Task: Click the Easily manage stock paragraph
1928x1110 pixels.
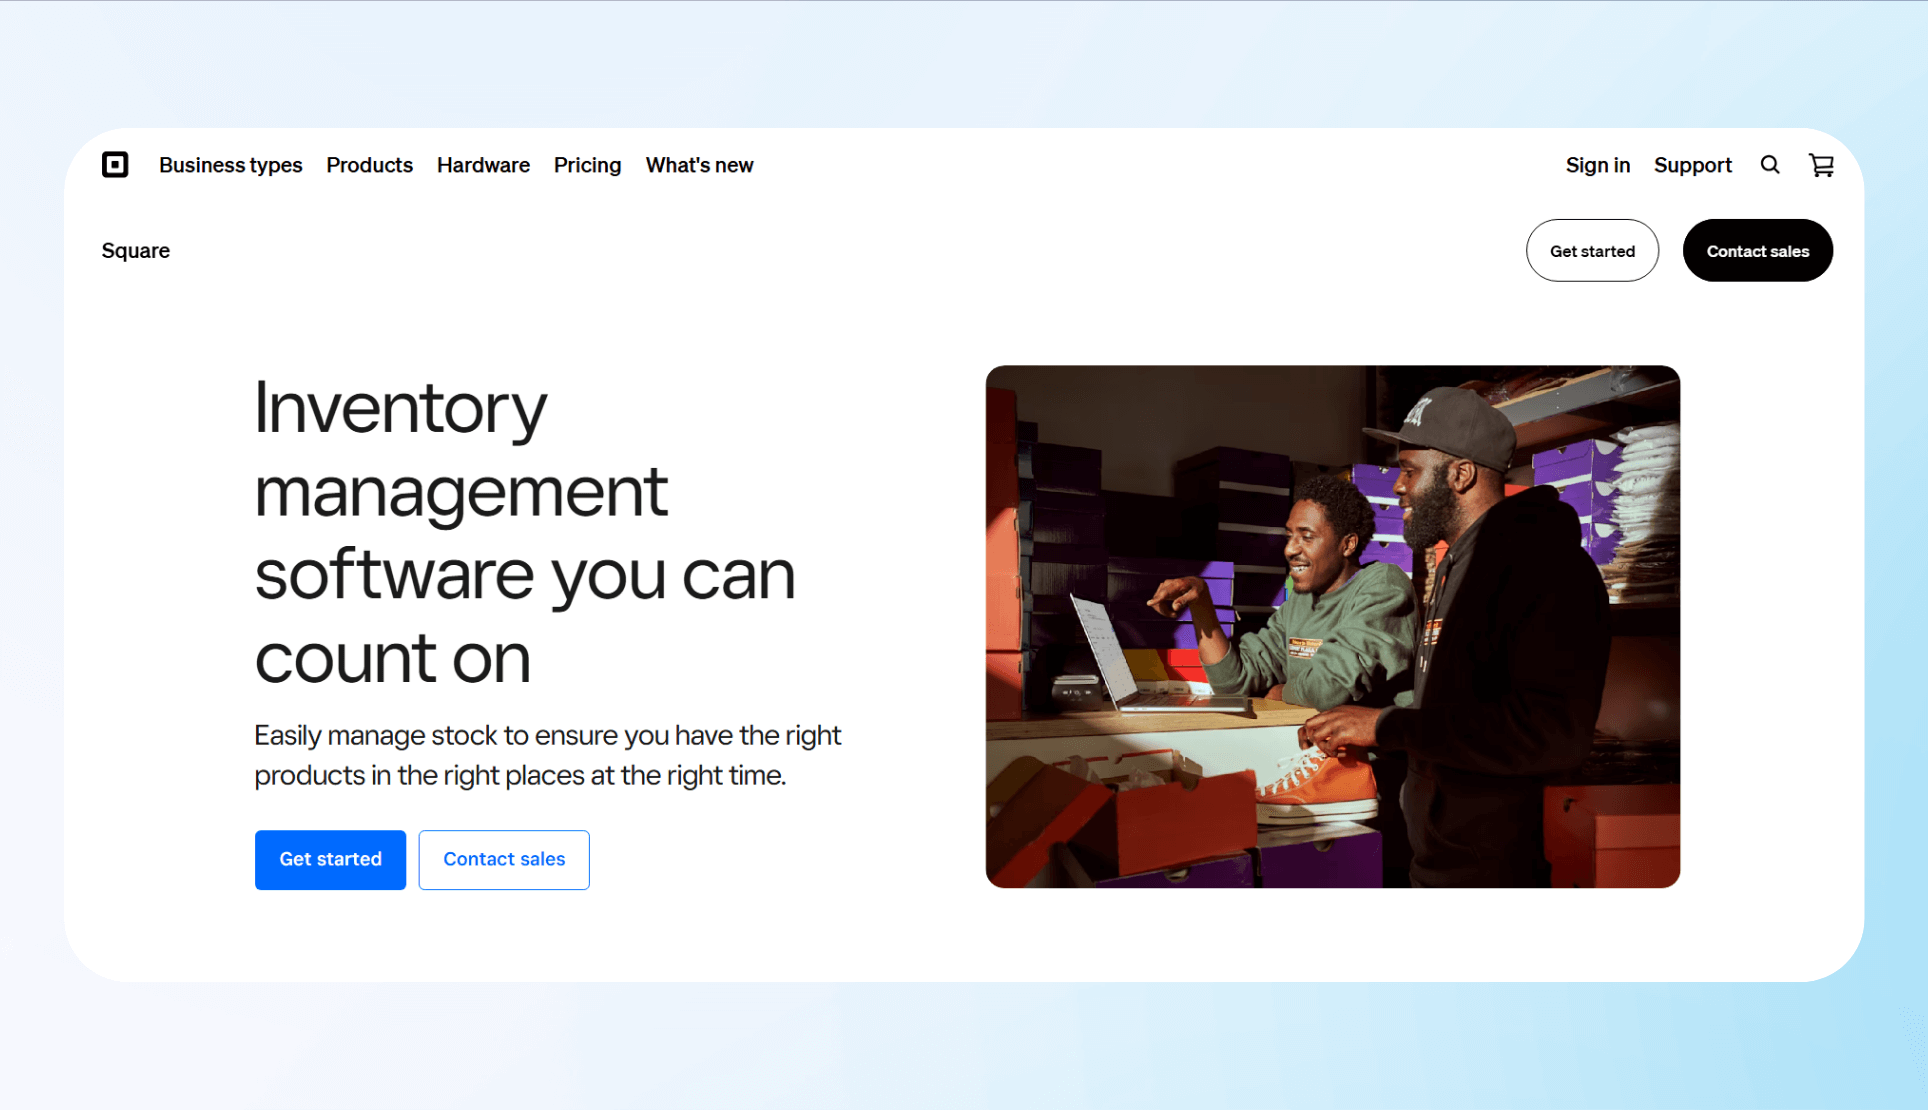Action: click(547, 755)
